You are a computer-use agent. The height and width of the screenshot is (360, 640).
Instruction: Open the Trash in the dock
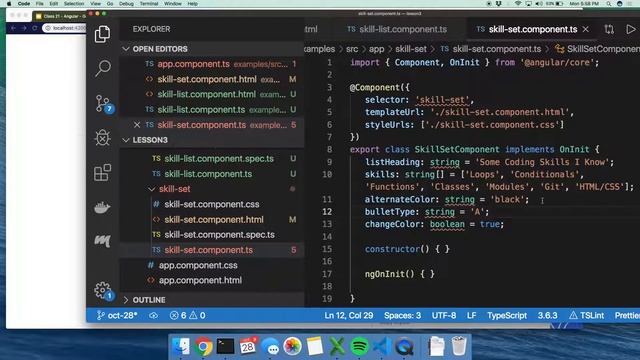tap(459, 346)
